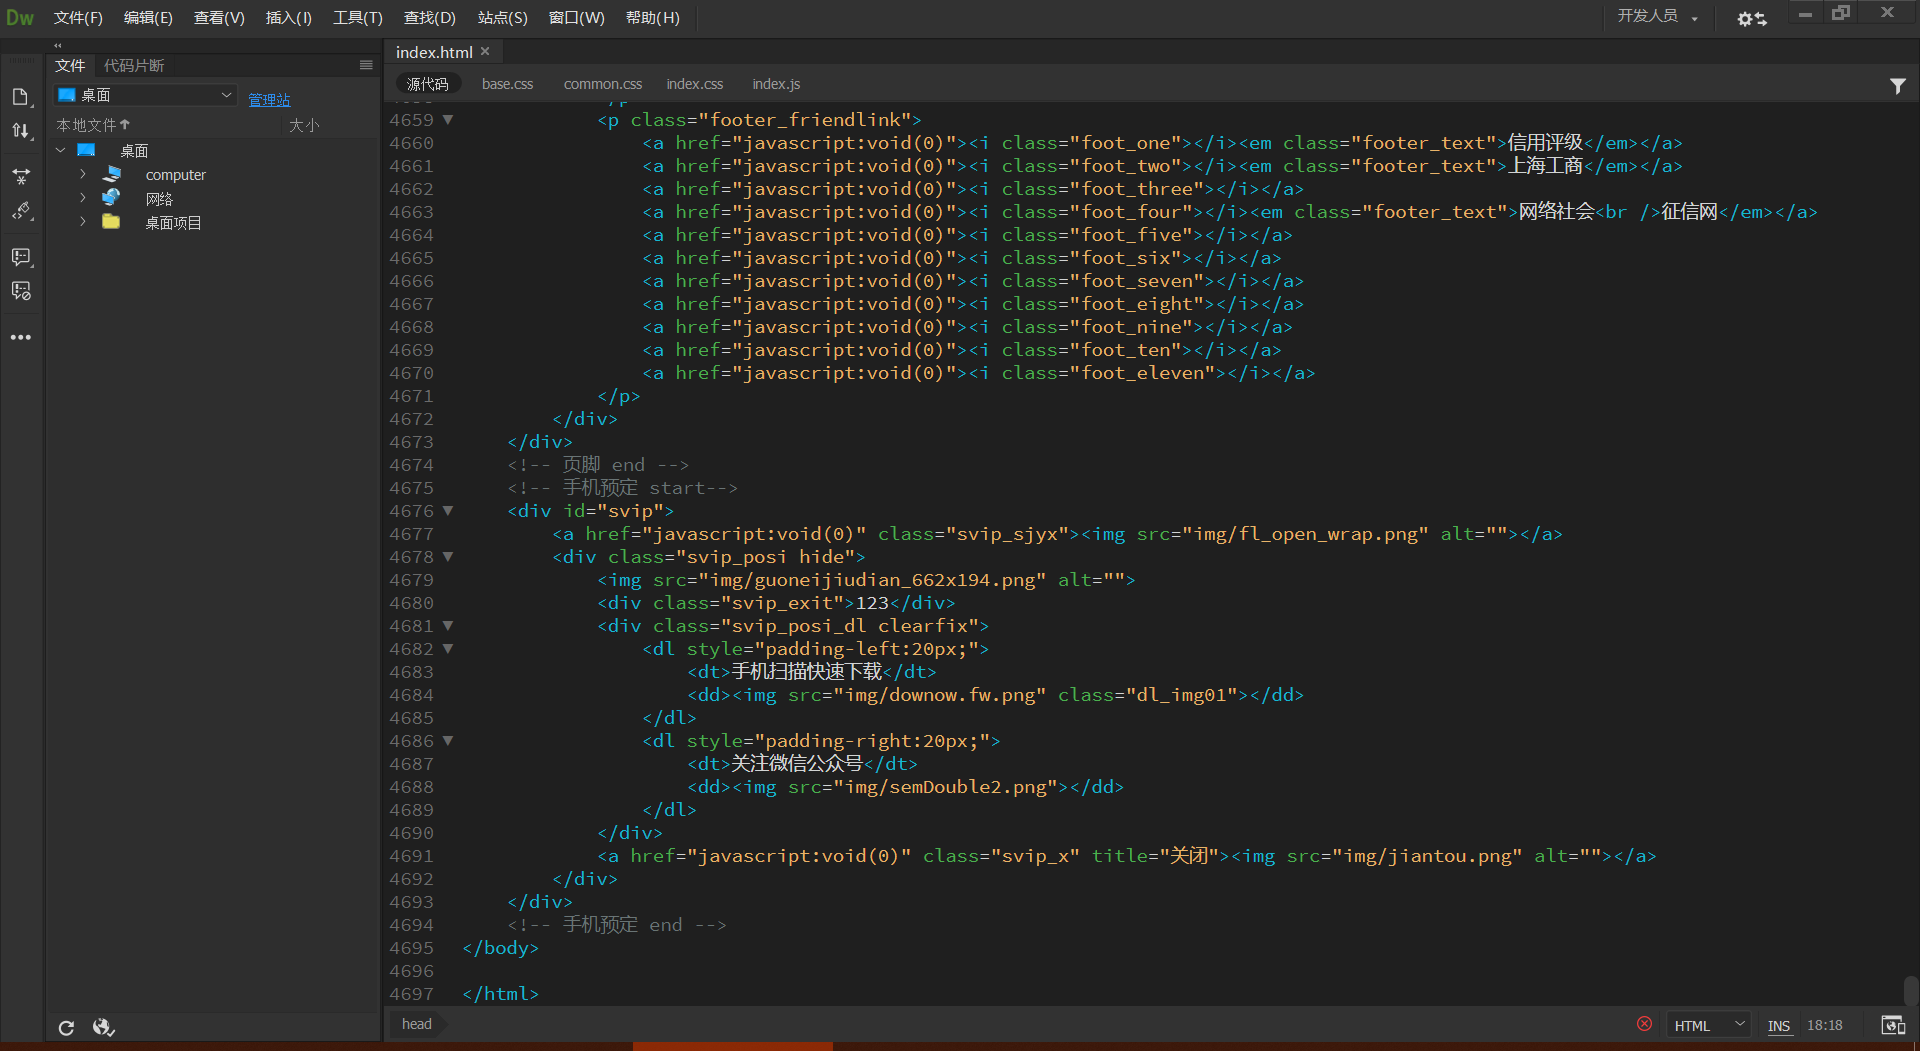
Task: Open sync settings gear icon at top
Action: point(1751,19)
